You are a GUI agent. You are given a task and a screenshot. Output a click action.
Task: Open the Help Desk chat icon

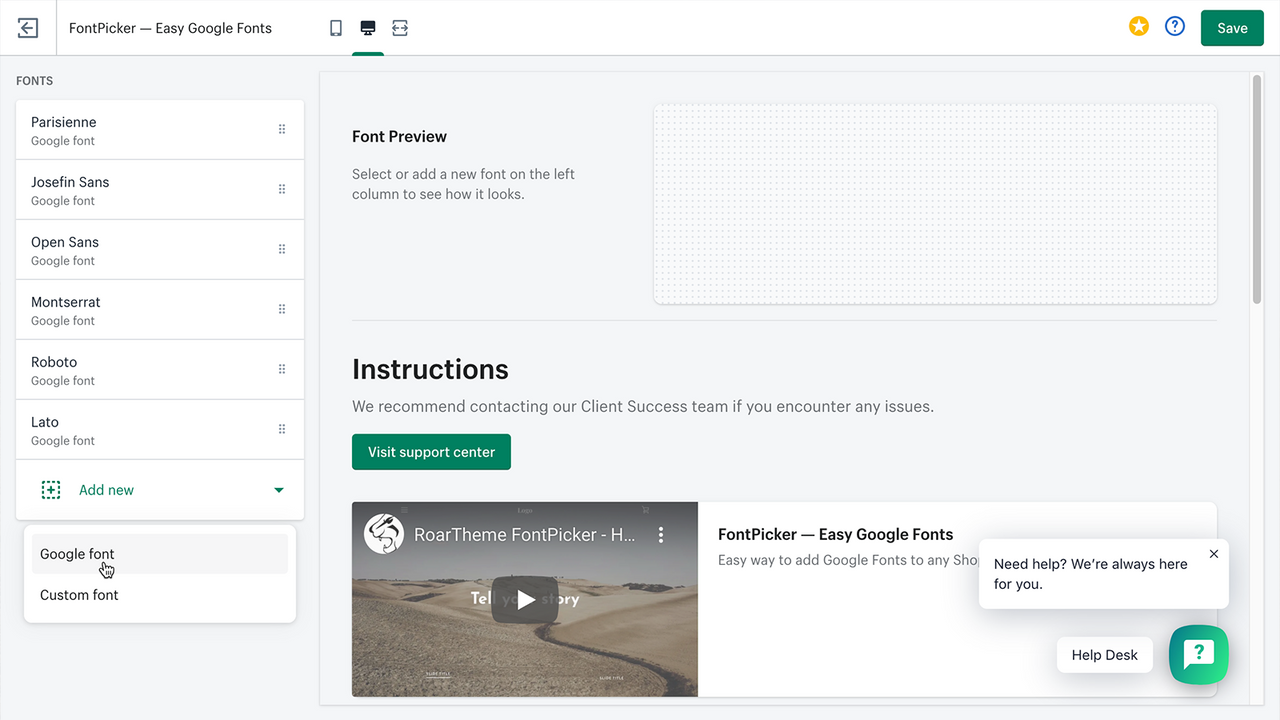coord(1199,655)
